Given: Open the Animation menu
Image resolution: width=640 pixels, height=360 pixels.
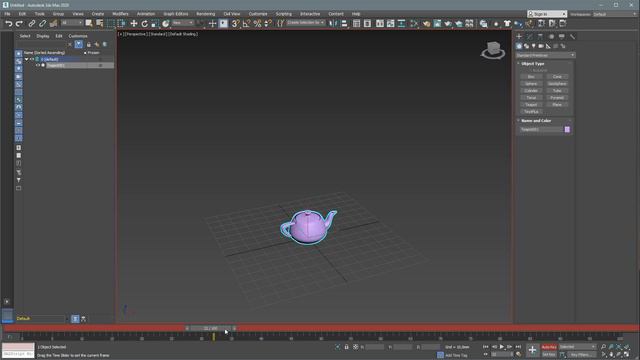Looking at the screenshot, I should click(x=146, y=14).
